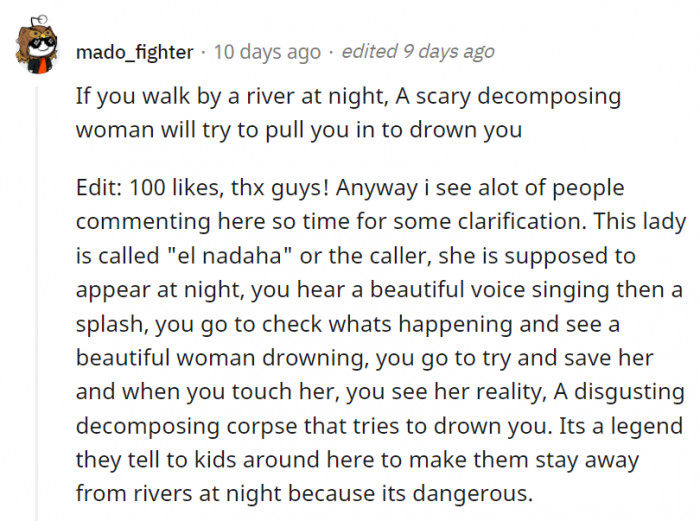The image size is (700, 521).
Task: Click the avatar's orange shirt
Action: pyautogui.click(x=41, y=67)
